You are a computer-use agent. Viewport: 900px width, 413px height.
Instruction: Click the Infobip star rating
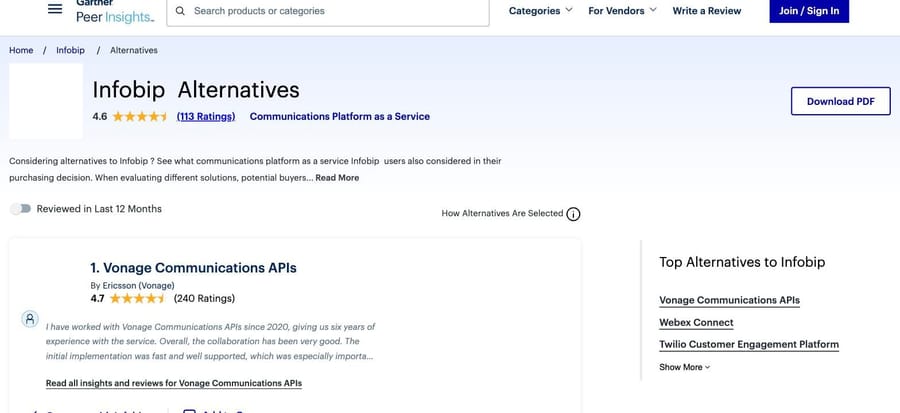[139, 116]
